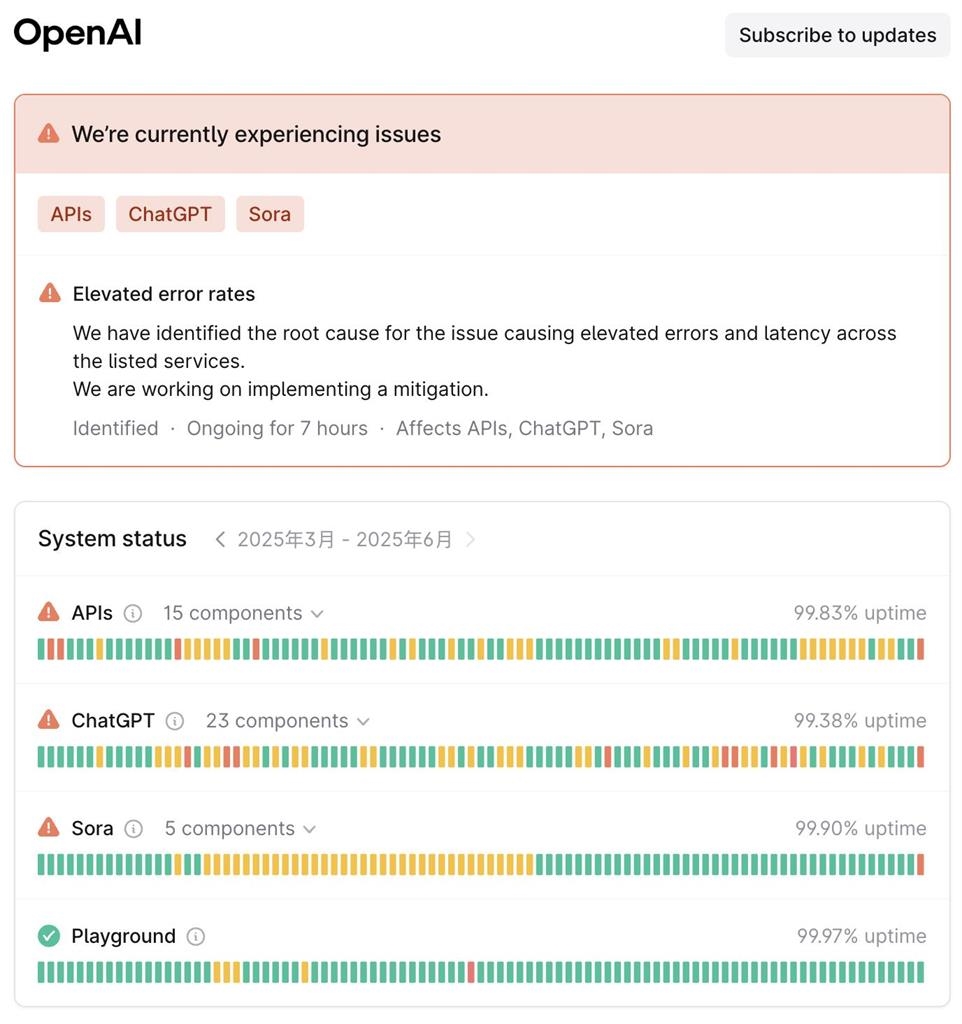Click the Playground info circle icon

[x=196, y=937]
